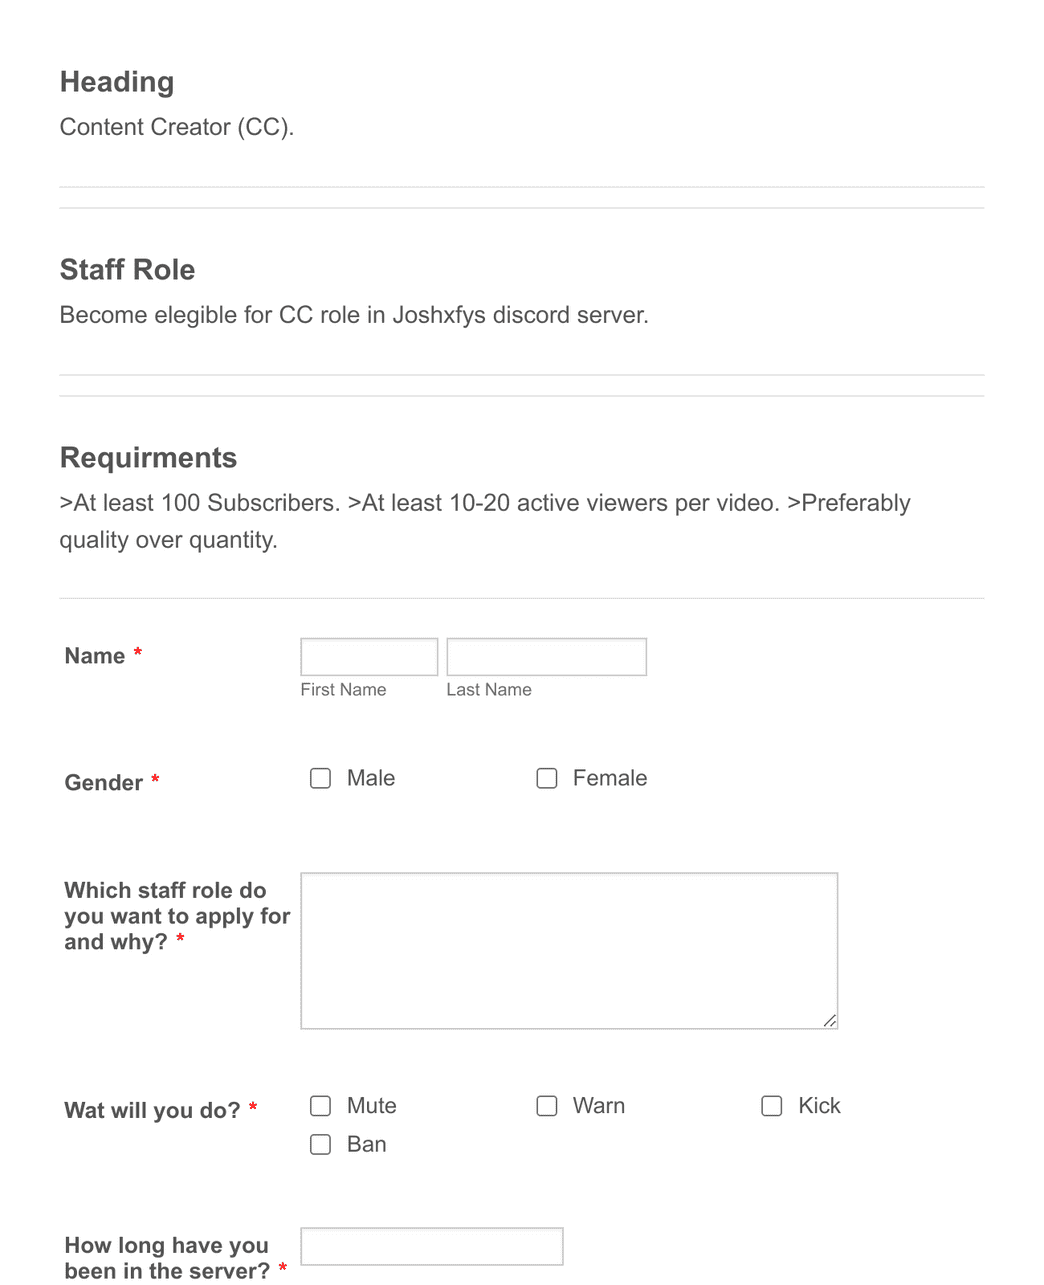Click the textarea resize handle
The image size is (1044, 1285).
[x=830, y=1021]
